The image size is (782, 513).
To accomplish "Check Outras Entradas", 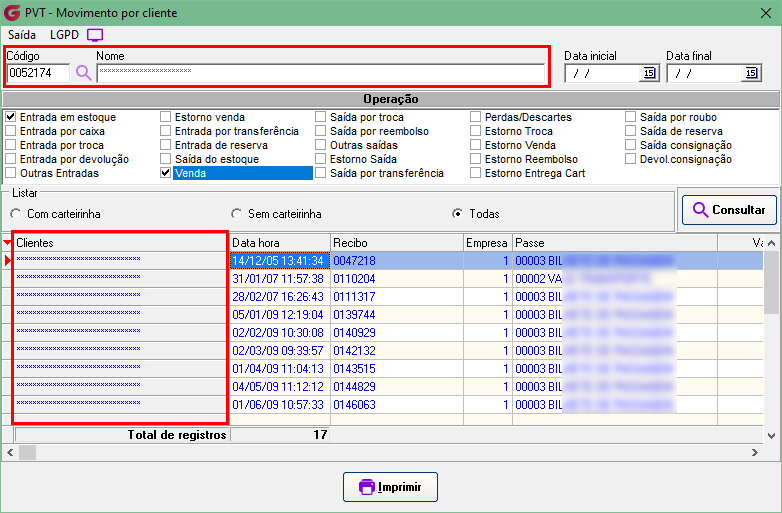I will coord(10,173).
